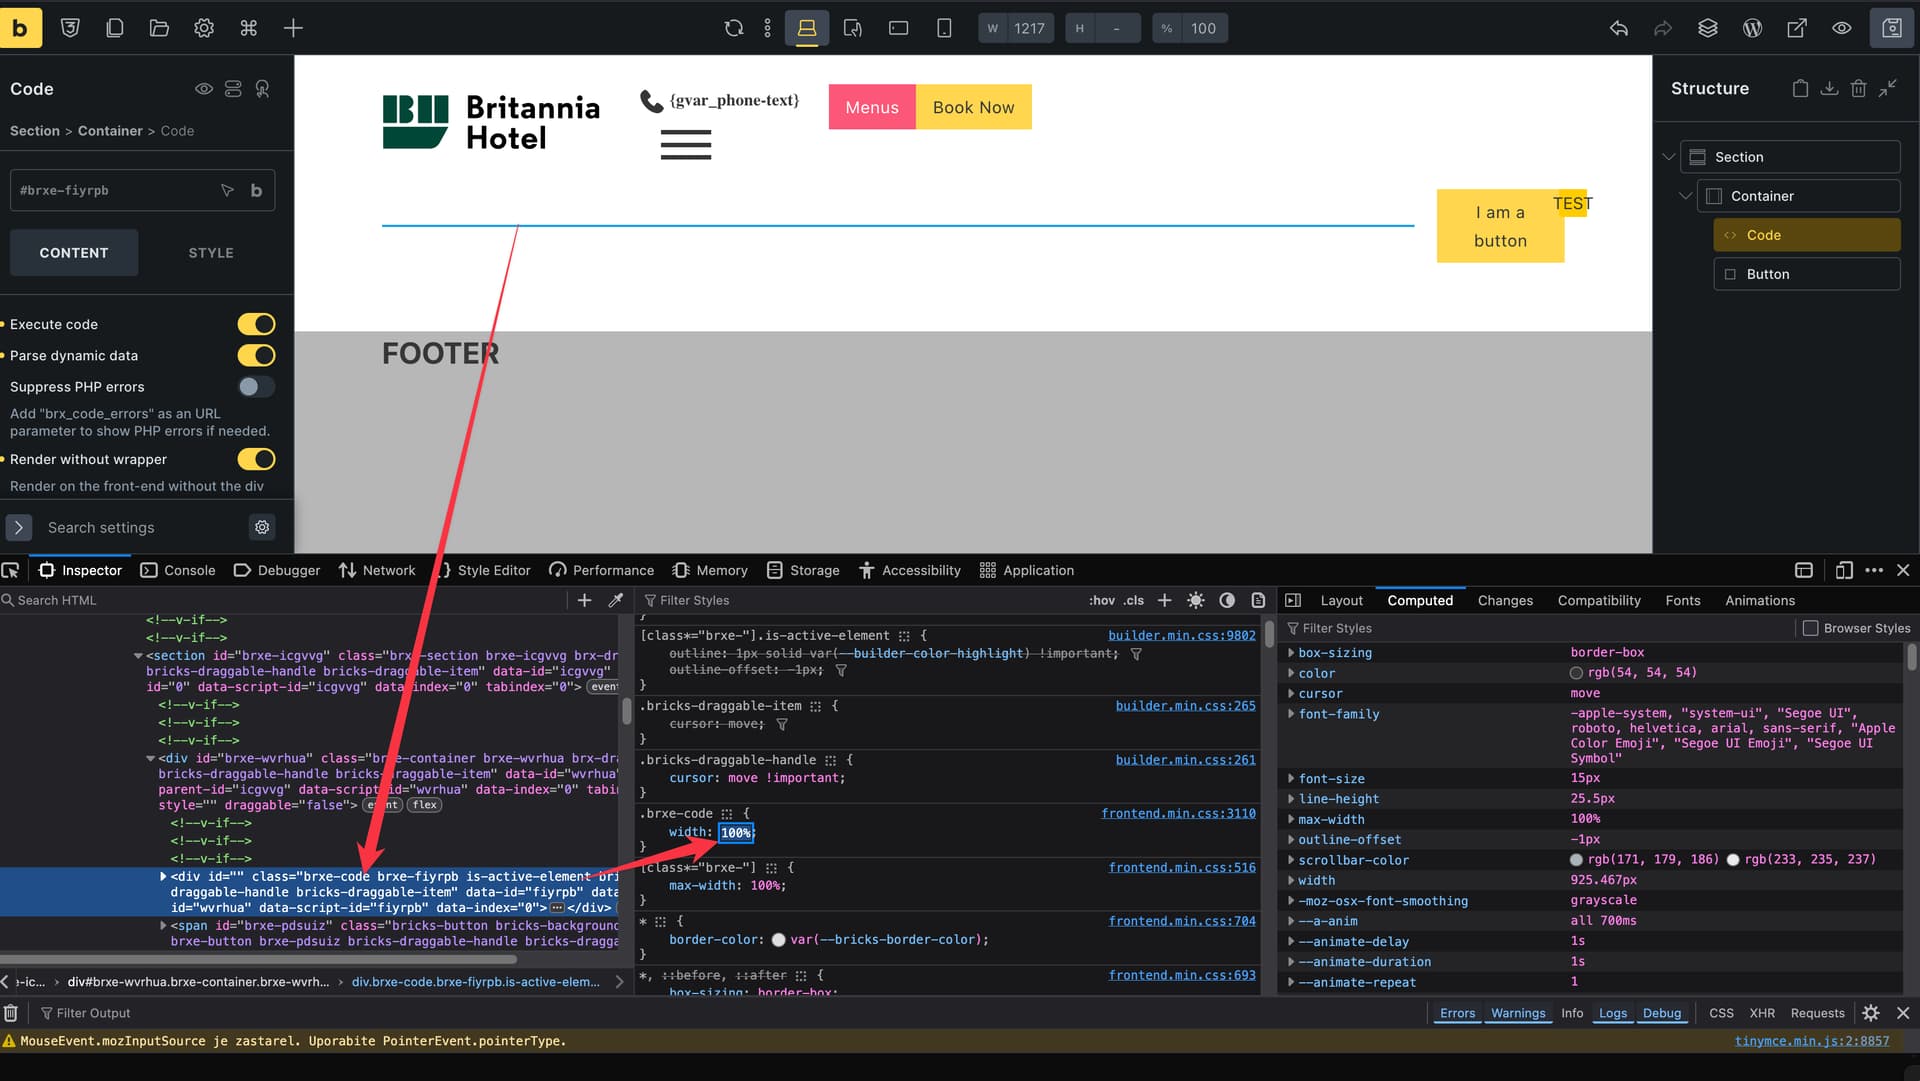Image resolution: width=1920 pixels, height=1081 pixels.
Task: Toggle Render without wrapper switch
Action: (x=256, y=459)
